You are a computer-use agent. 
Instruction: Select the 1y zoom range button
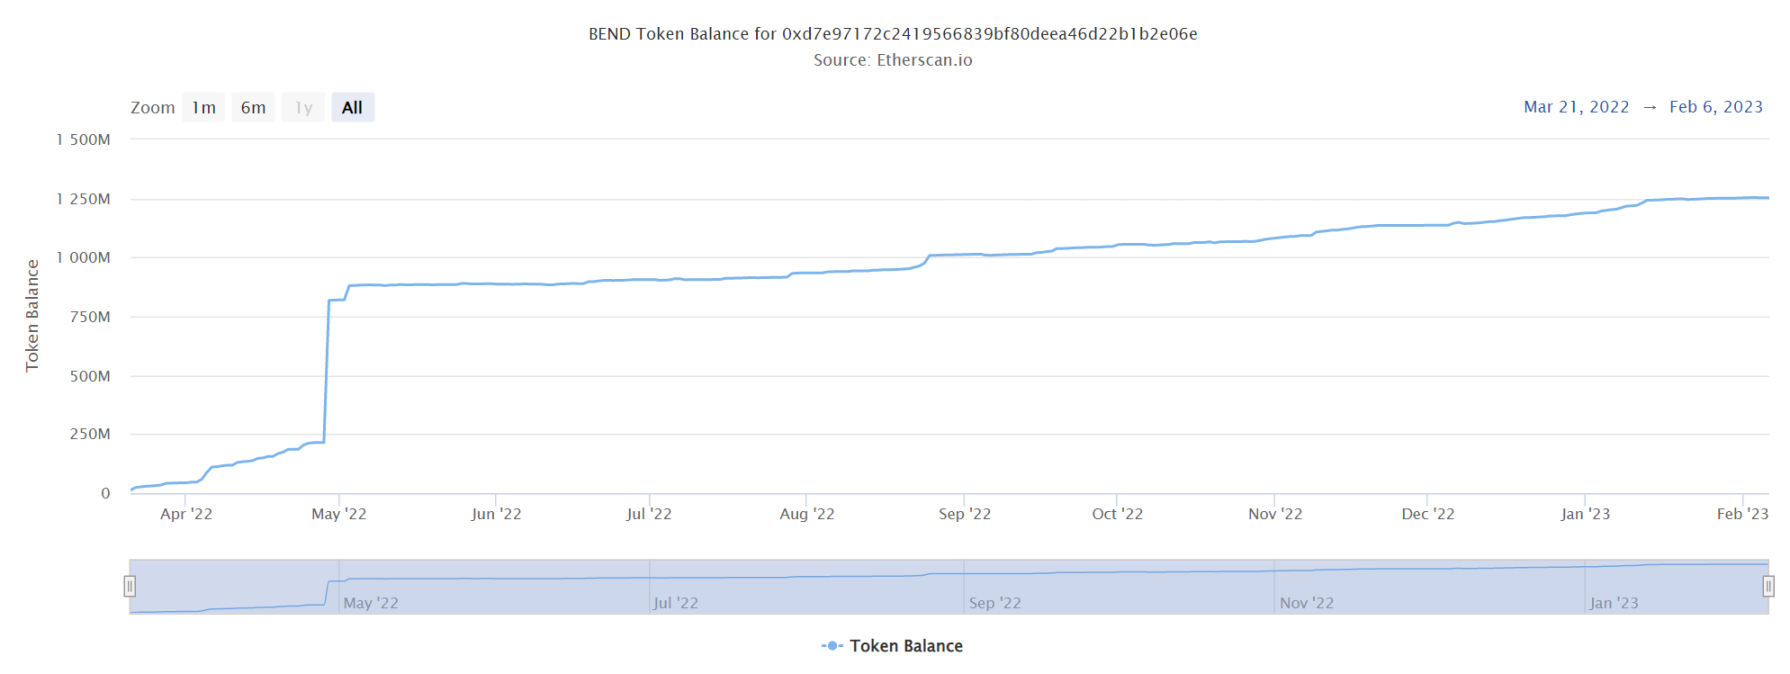click(303, 107)
